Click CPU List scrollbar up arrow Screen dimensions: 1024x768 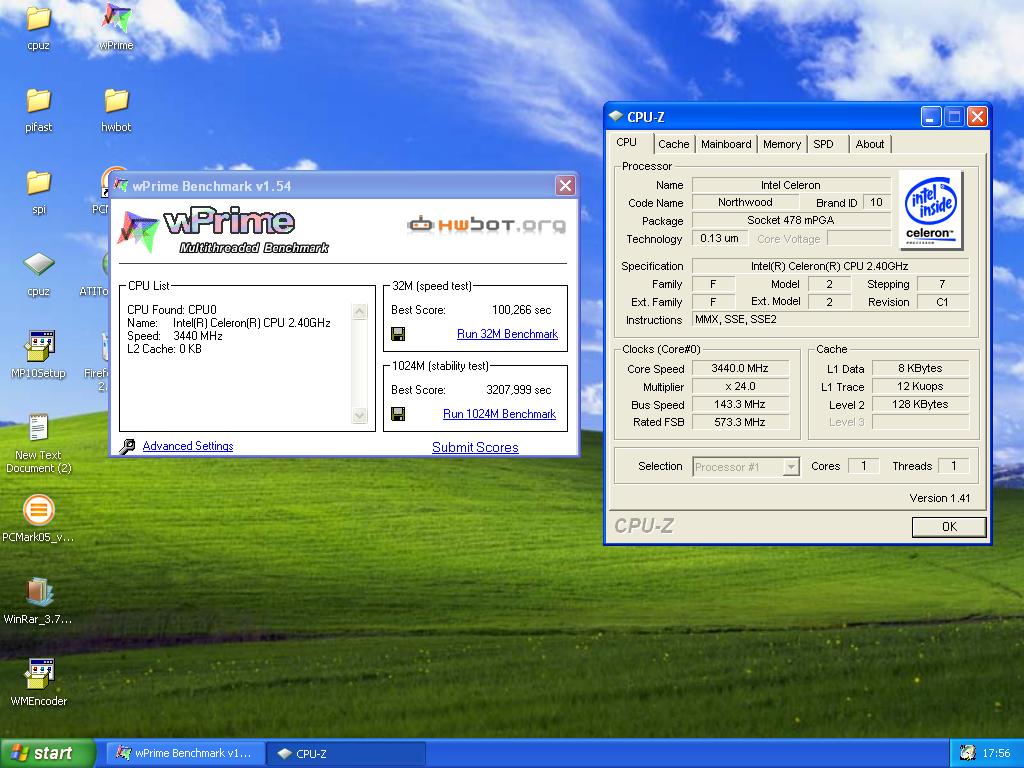point(360,312)
